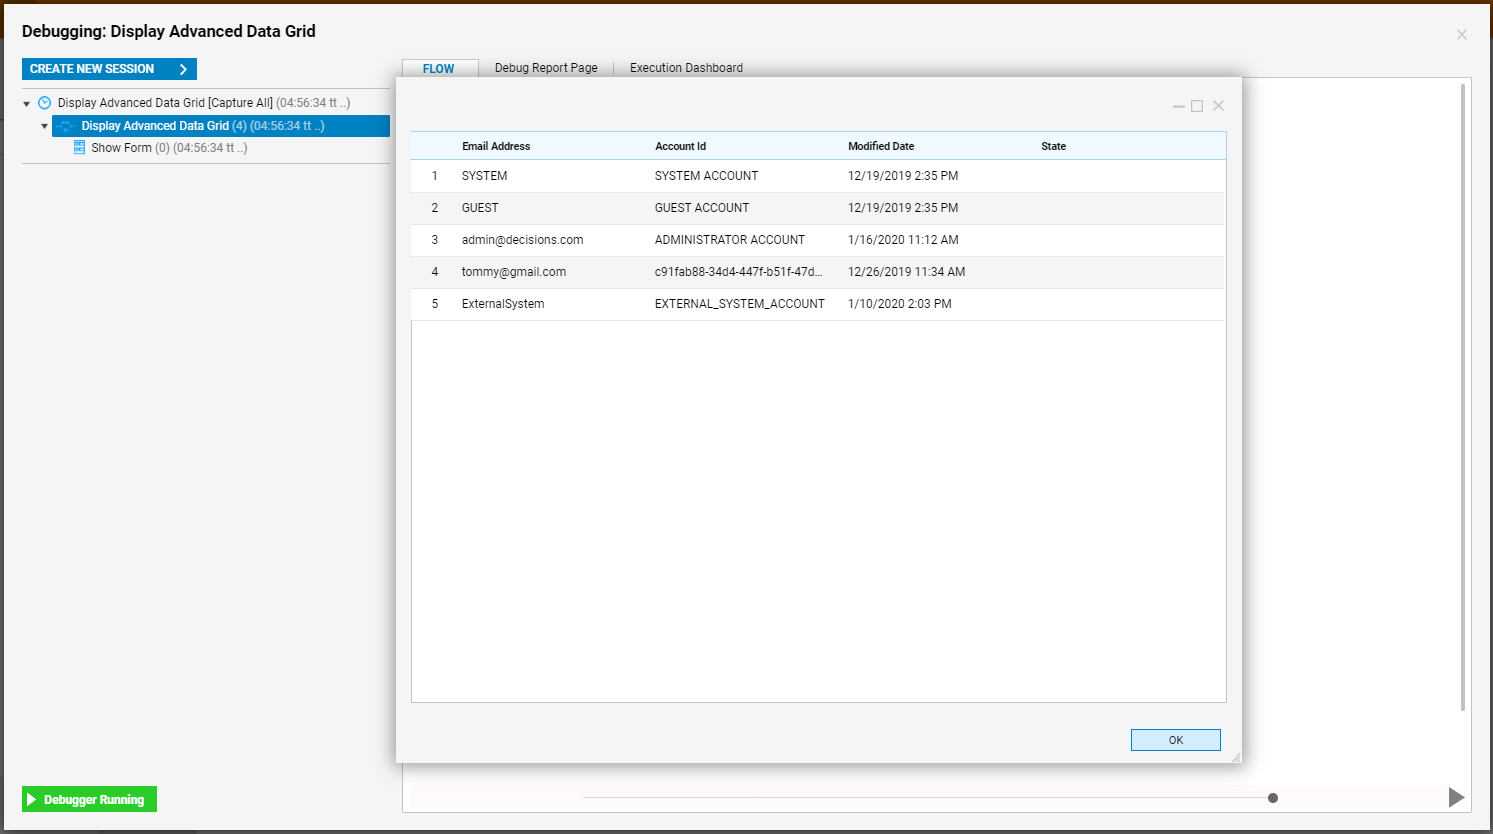1493x834 pixels.
Task: Click the play arrow at timeline end
Action: 1456,797
